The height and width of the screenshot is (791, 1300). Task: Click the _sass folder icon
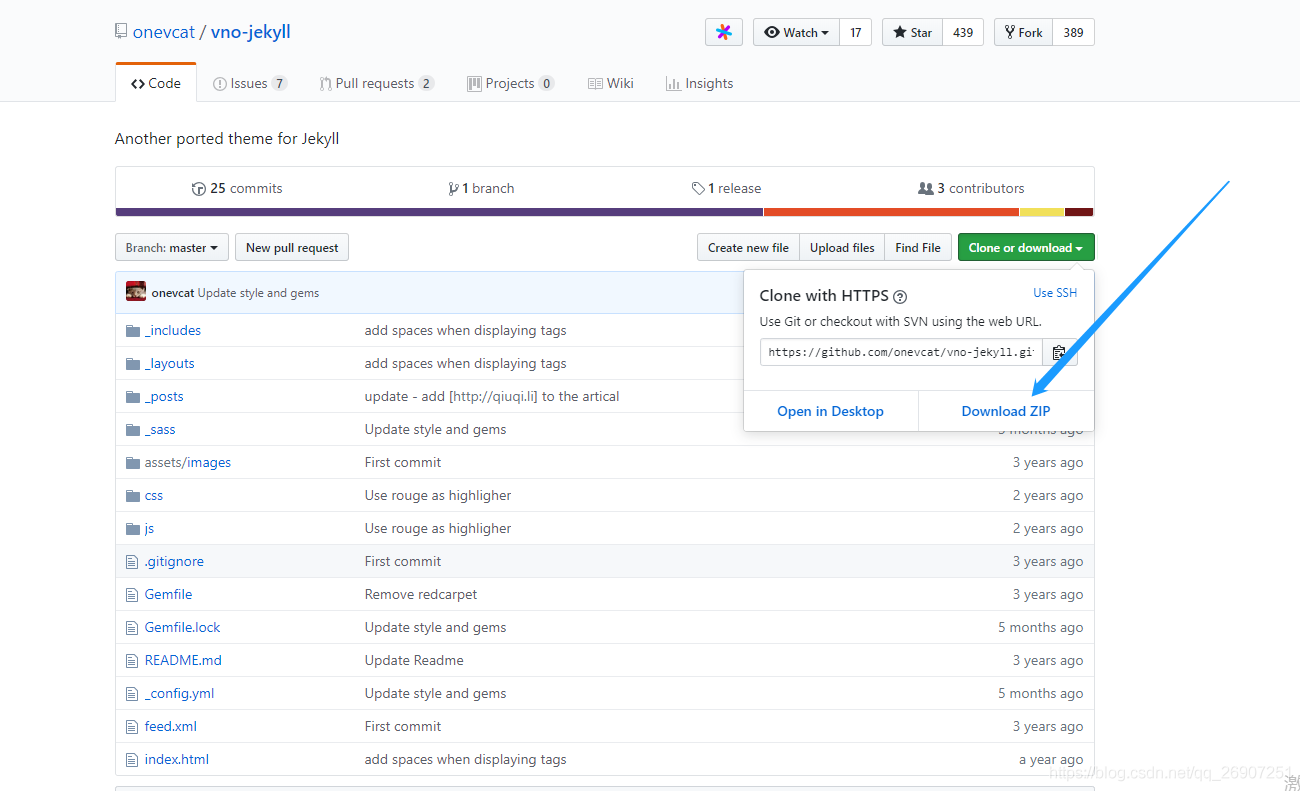click(133, 429)
